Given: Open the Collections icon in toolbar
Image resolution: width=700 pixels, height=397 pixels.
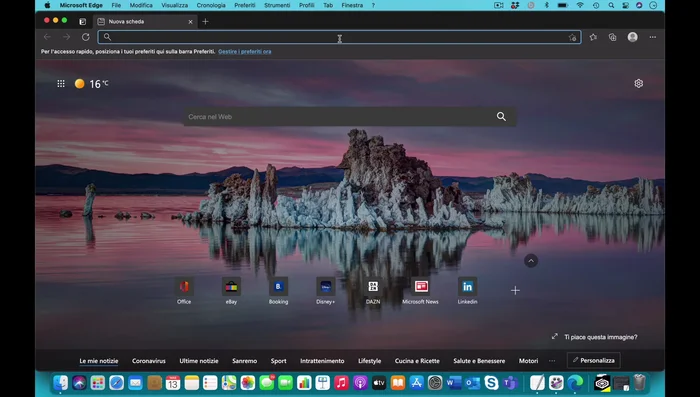Looking at the screenshot, I should coord(612,37).
